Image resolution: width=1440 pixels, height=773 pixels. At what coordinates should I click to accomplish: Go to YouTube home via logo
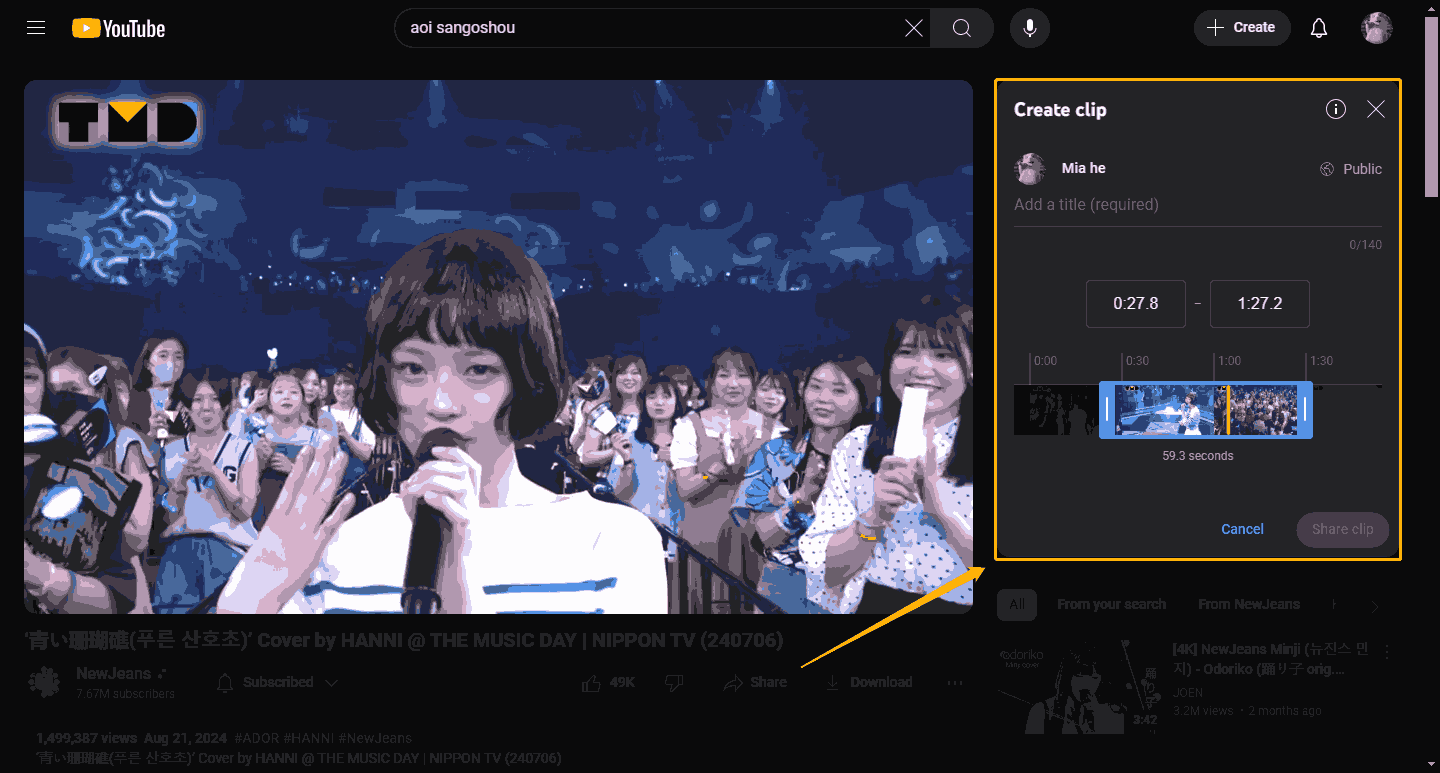119,28
